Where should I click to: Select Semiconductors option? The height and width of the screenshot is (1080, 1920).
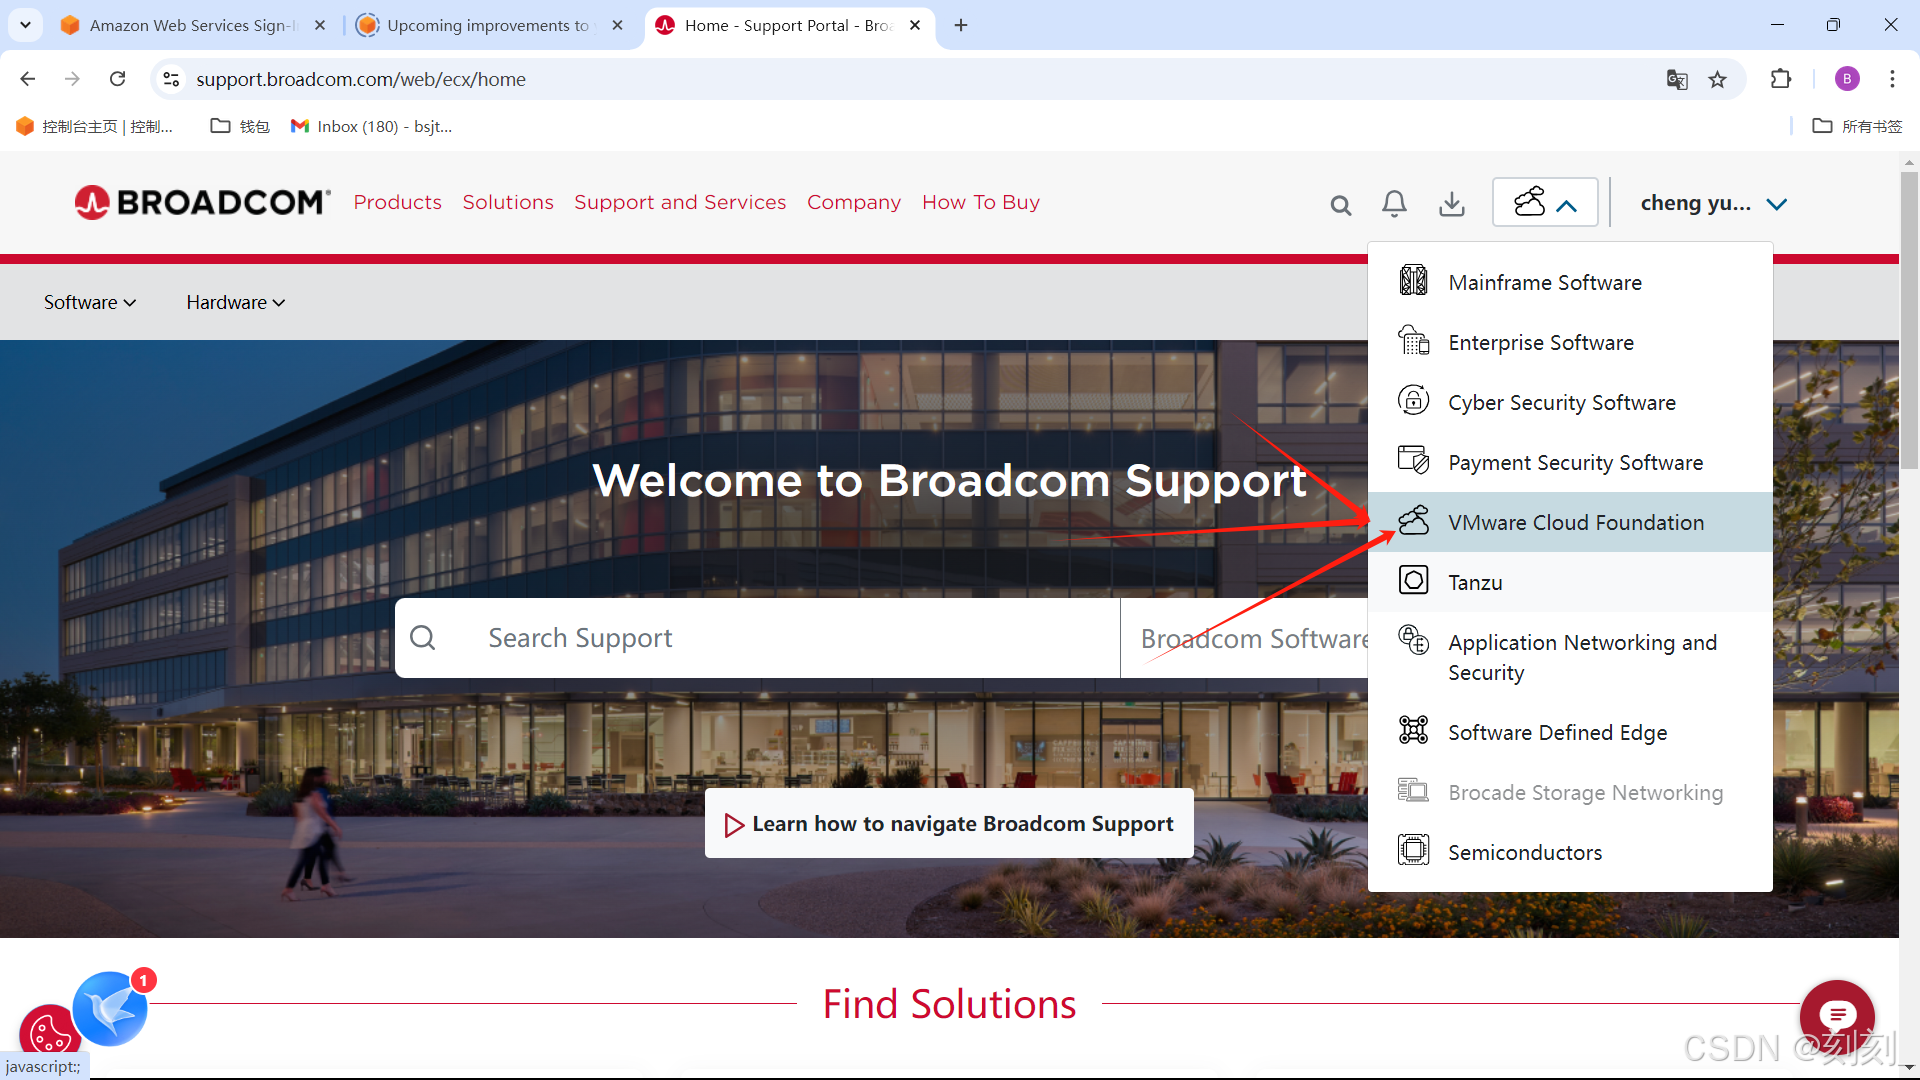[x=1570, y=852]
